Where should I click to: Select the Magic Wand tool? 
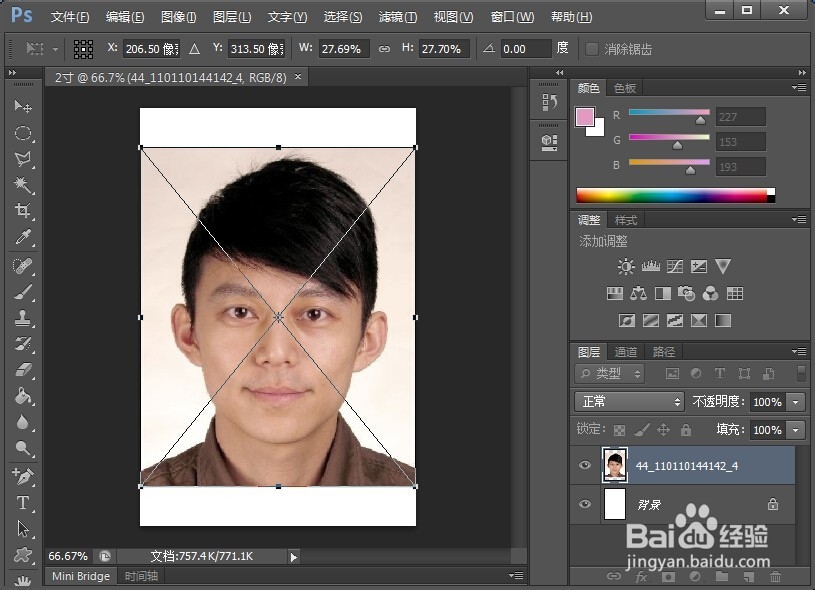pyautogui.click(x=22, y=185)
